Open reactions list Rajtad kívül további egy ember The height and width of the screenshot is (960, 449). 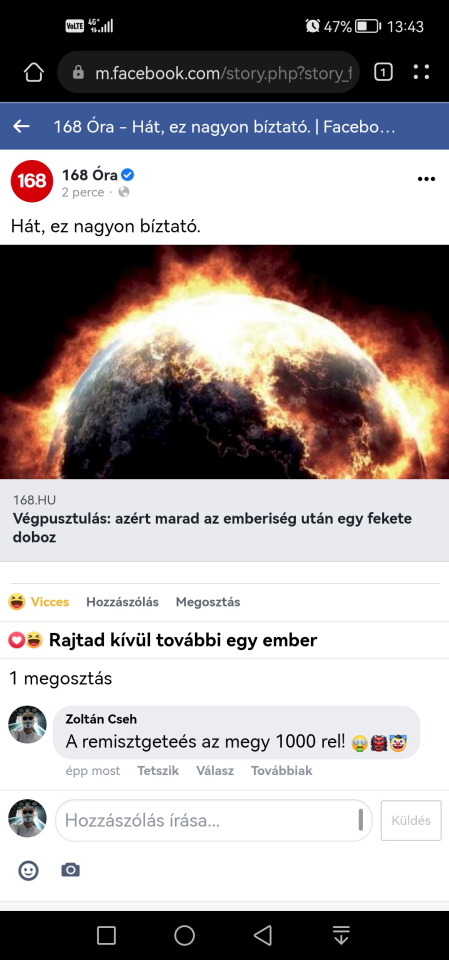[163, 640]
